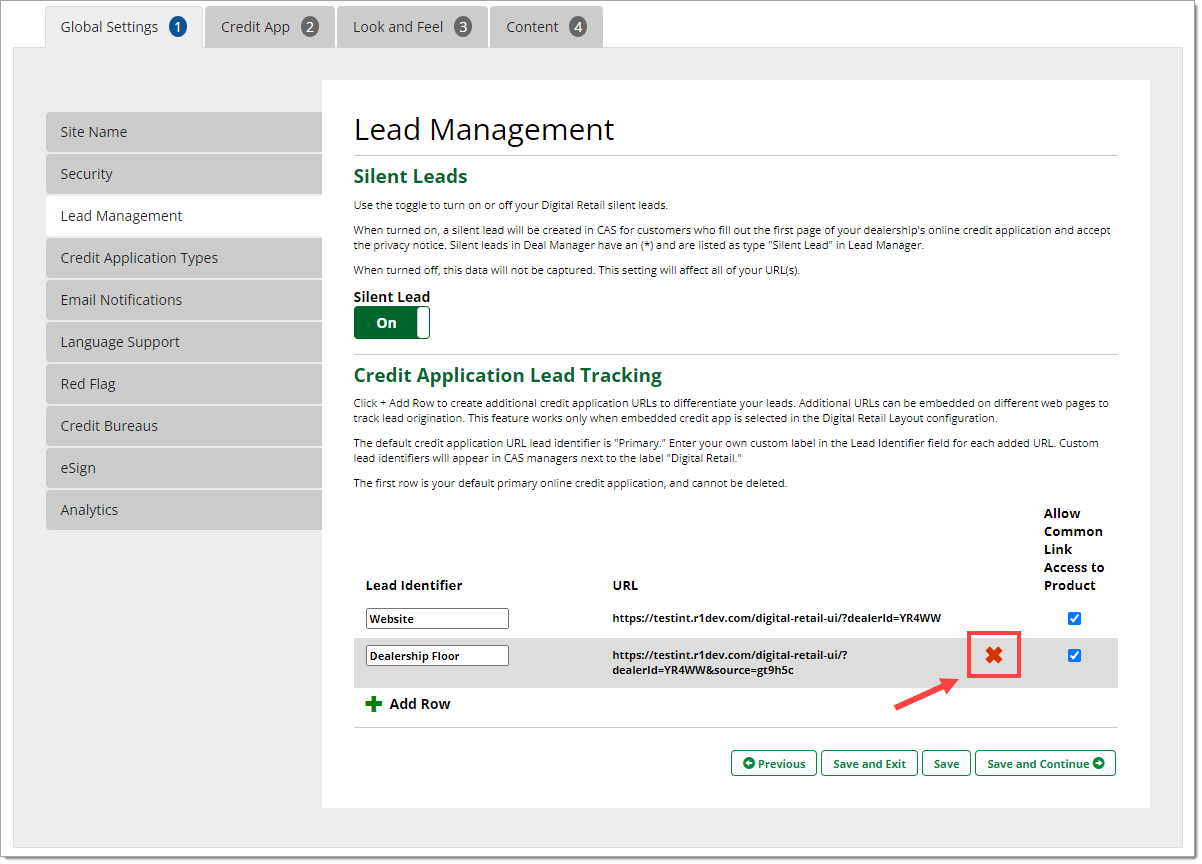Click the Add Row text link
This screenshot has height=864, width=1202.
coord(420,704)
